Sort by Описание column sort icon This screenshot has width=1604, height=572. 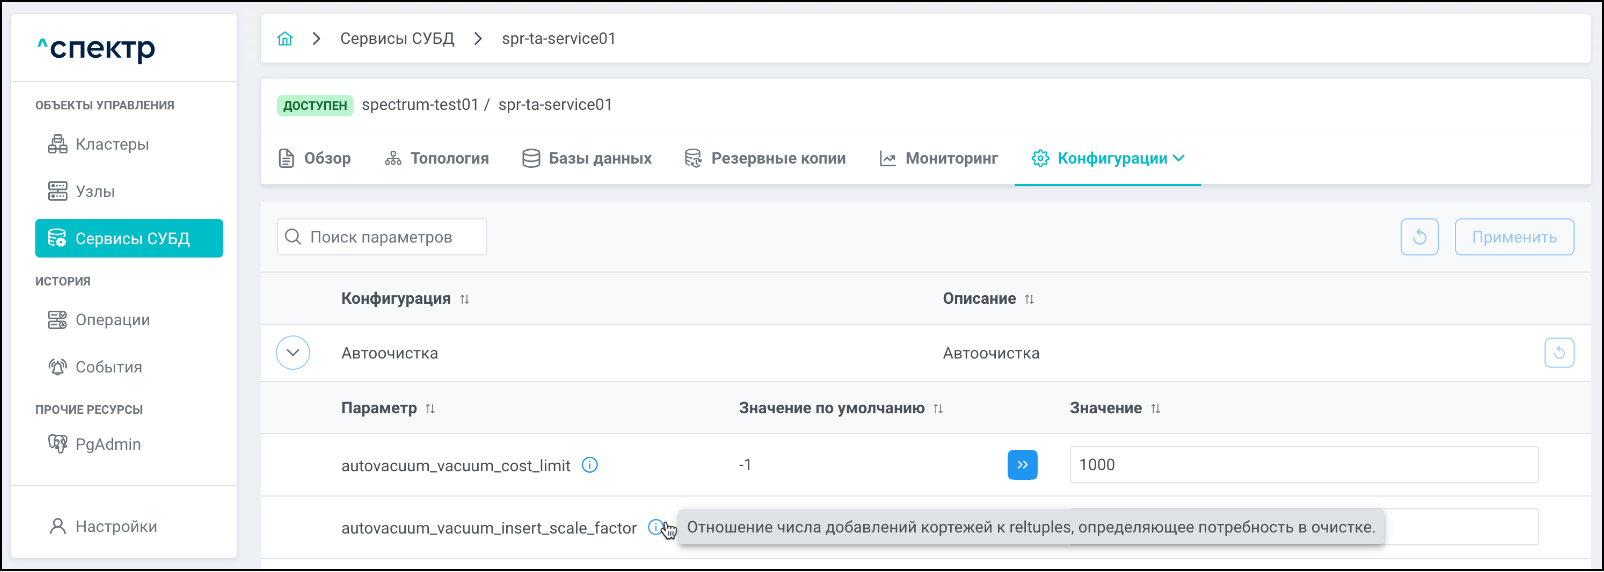pos(1029,299)
